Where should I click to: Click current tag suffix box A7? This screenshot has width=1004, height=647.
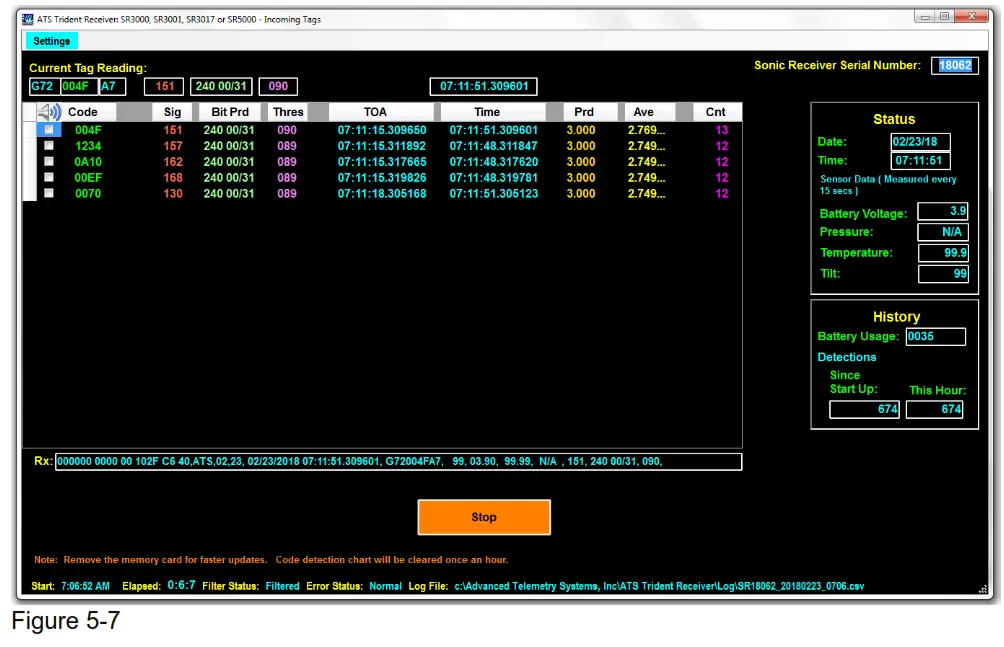112,86
